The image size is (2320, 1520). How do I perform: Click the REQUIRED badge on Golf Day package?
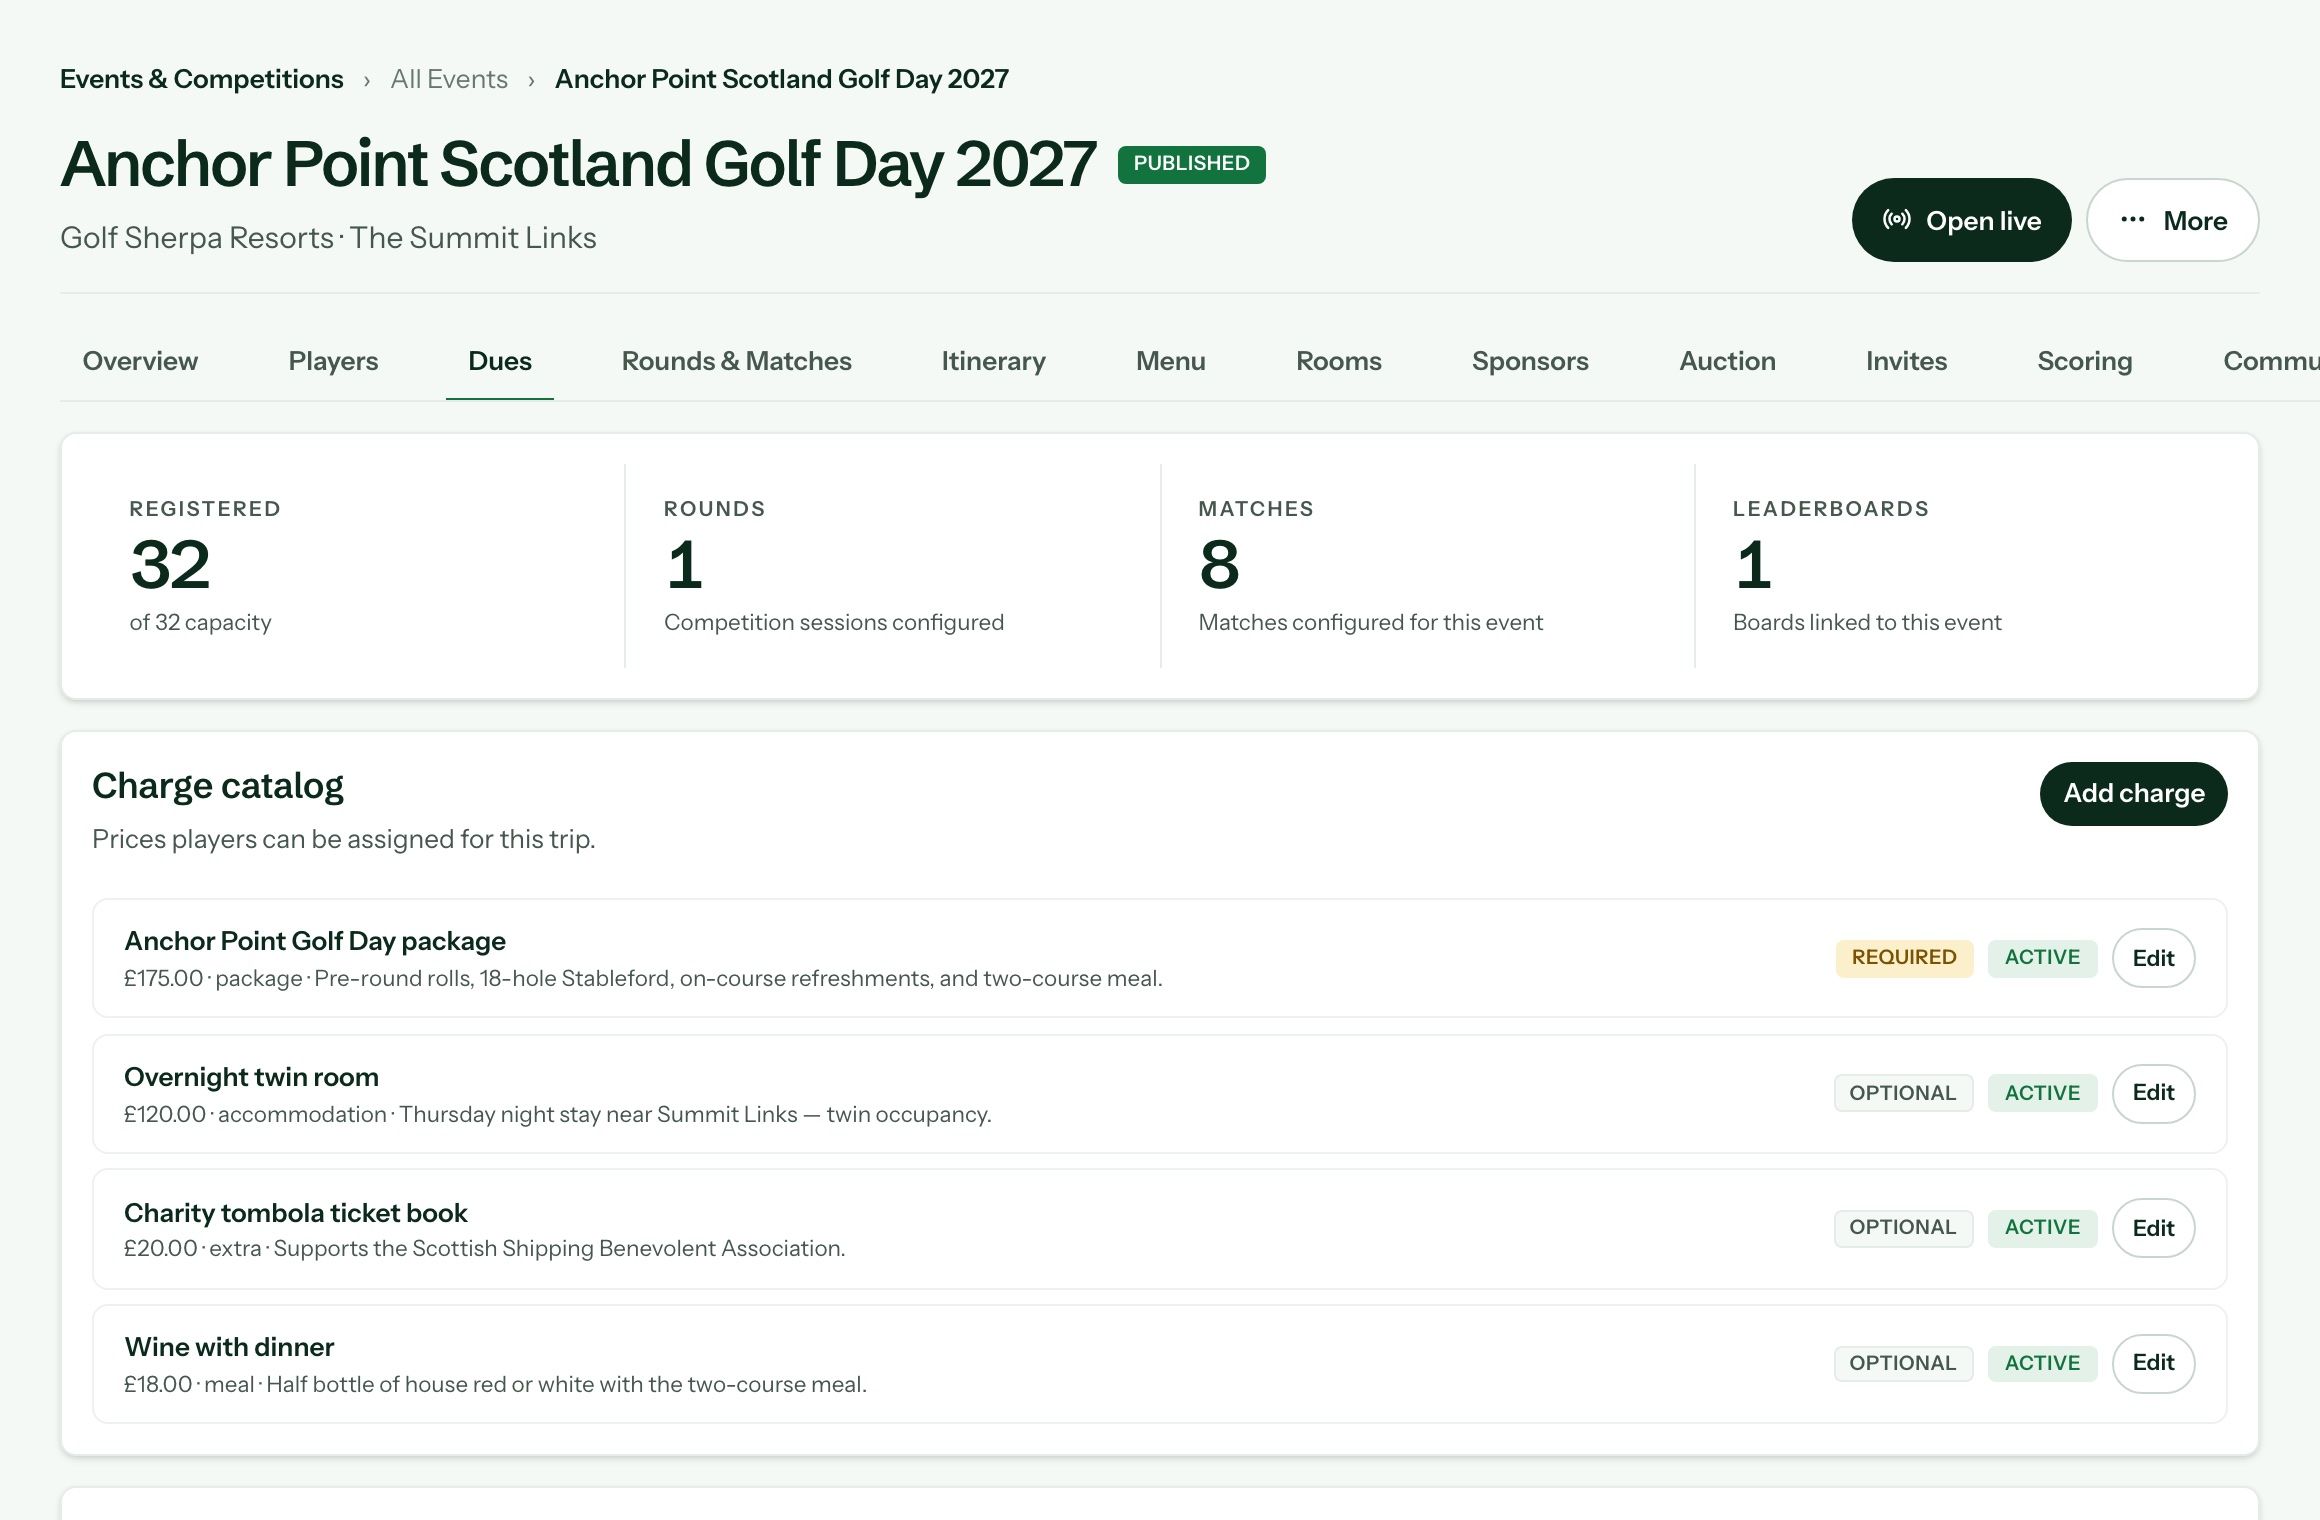click(1904, 957)
